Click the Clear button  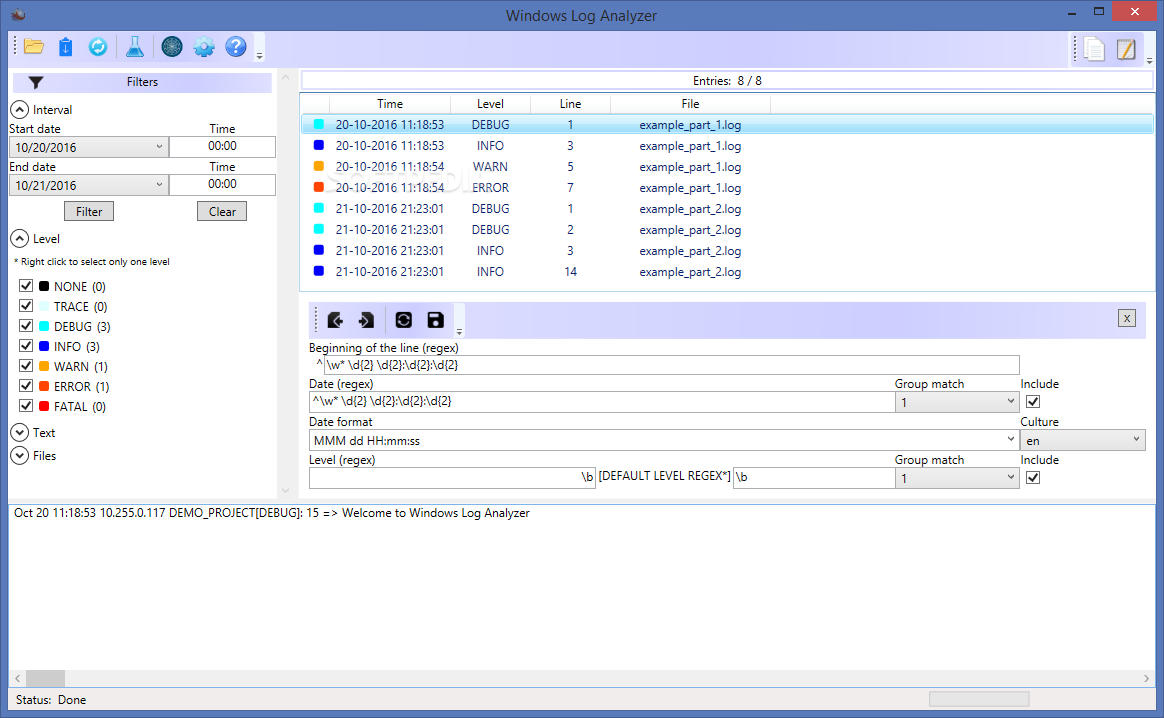pyautogui.click(x=222, y=212)
